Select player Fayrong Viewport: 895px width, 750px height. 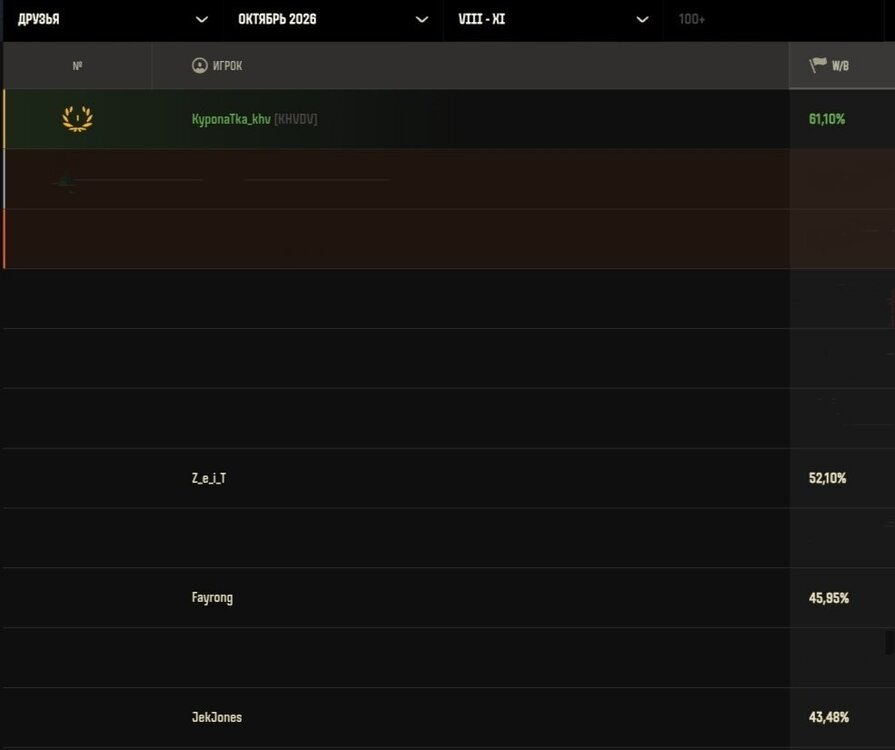tap(212, 598)
